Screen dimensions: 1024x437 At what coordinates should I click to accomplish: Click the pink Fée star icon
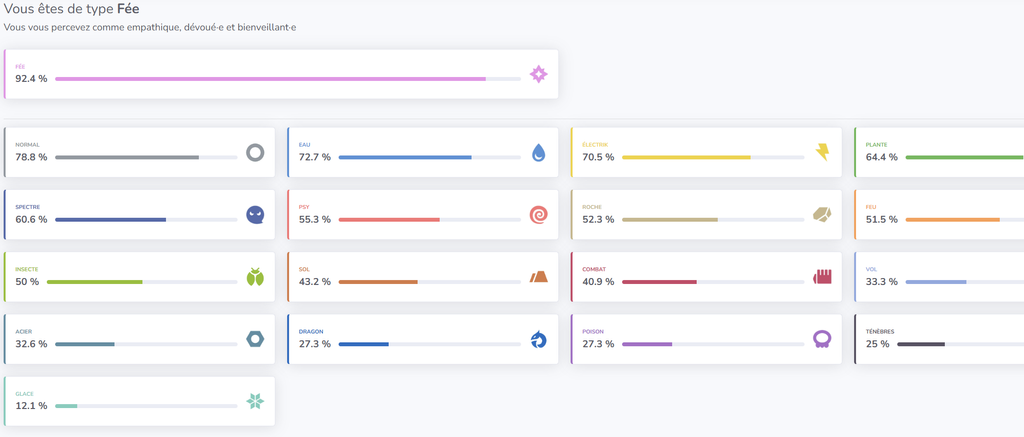tap(538, 74)
